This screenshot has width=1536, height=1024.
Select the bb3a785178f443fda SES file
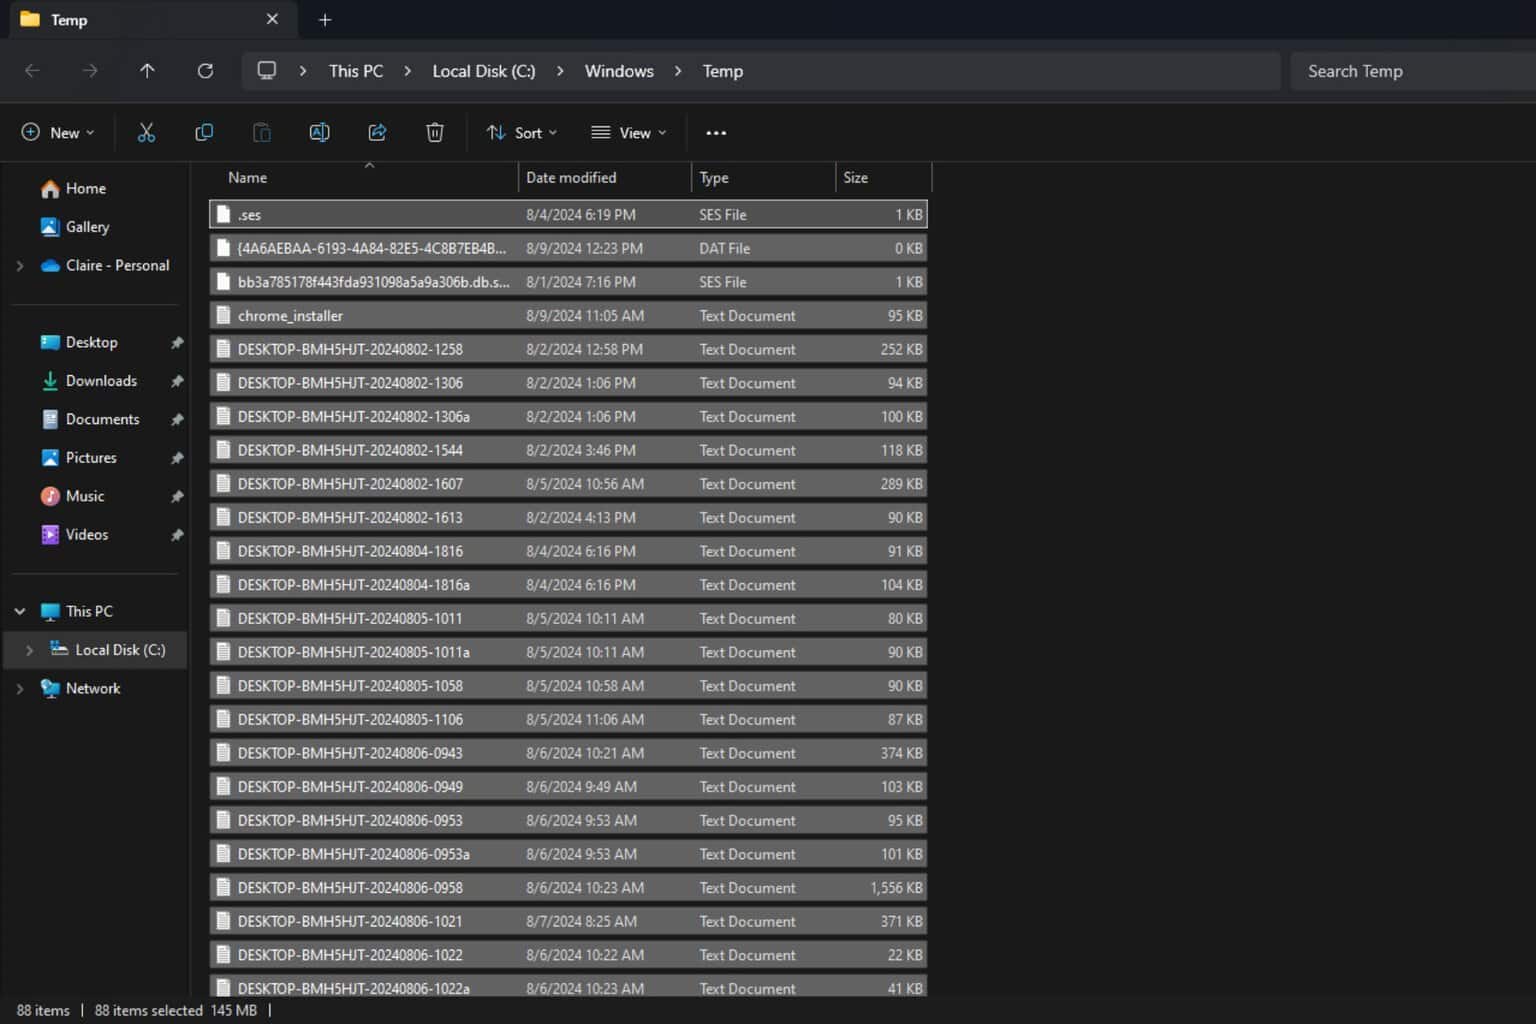click(x=568, y=282)
